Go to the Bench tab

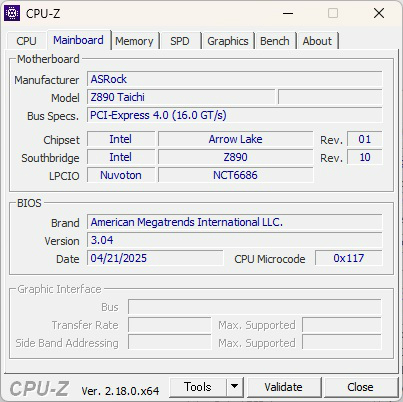tap(275, 41)
